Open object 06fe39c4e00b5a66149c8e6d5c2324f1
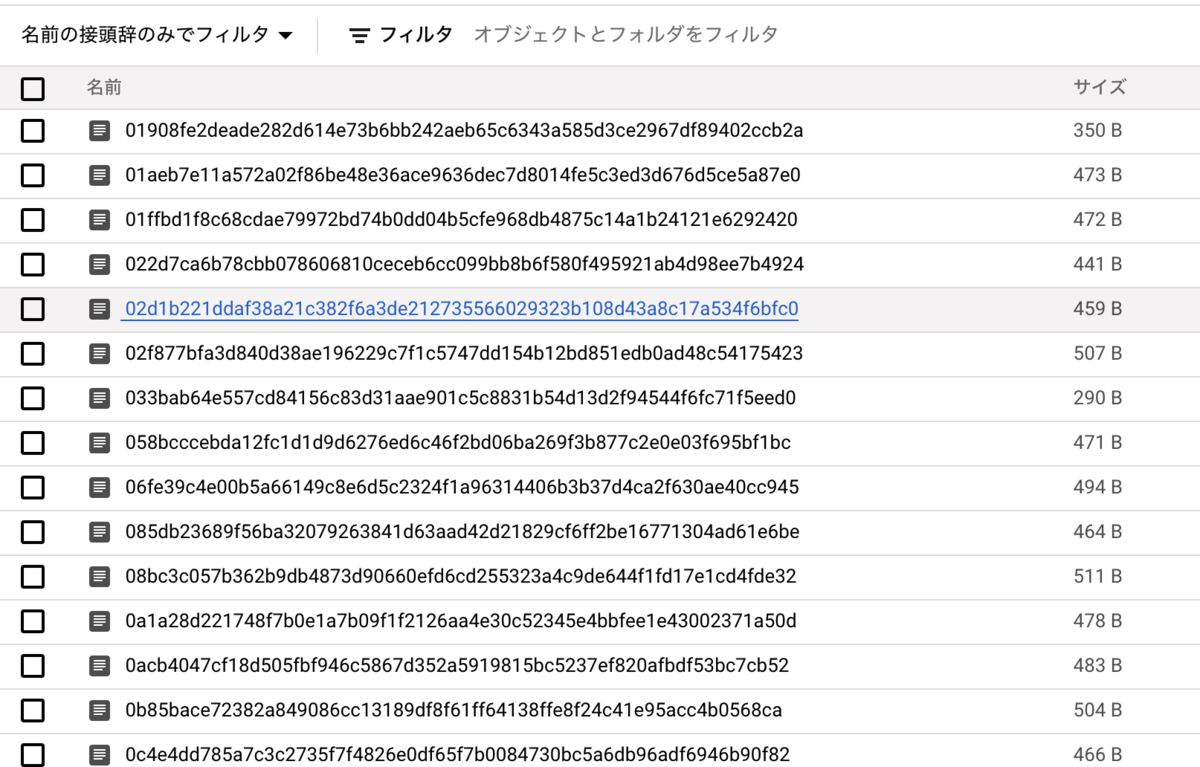Image resolution: width=1200 pixels, height=767 pixels. (461, 487)
